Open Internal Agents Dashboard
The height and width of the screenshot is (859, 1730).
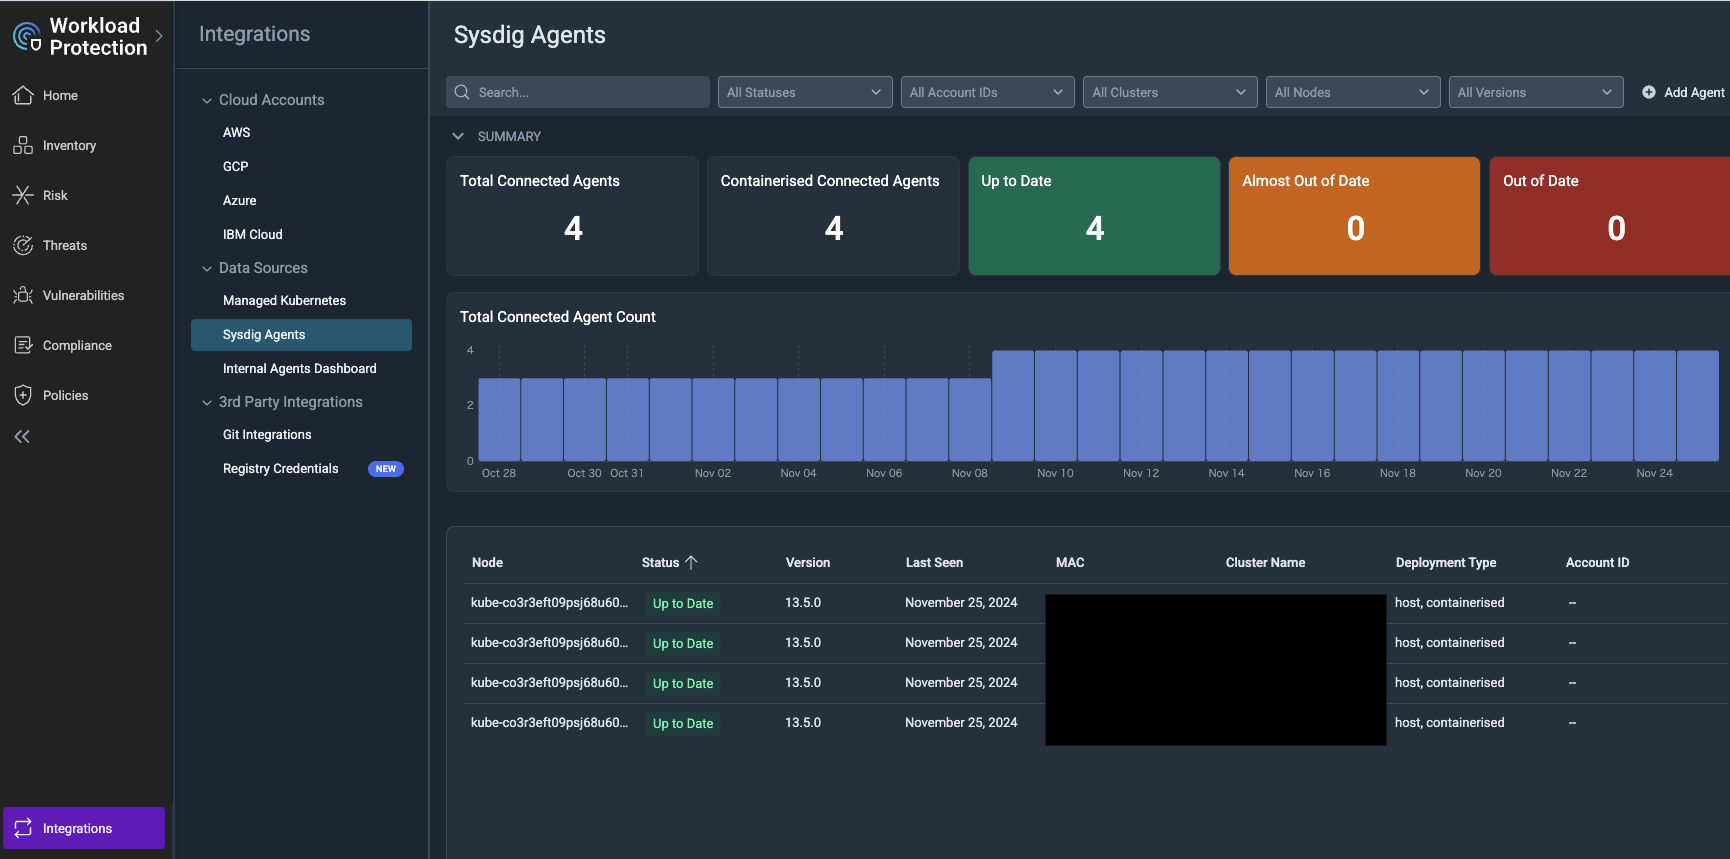pos(301,368)
